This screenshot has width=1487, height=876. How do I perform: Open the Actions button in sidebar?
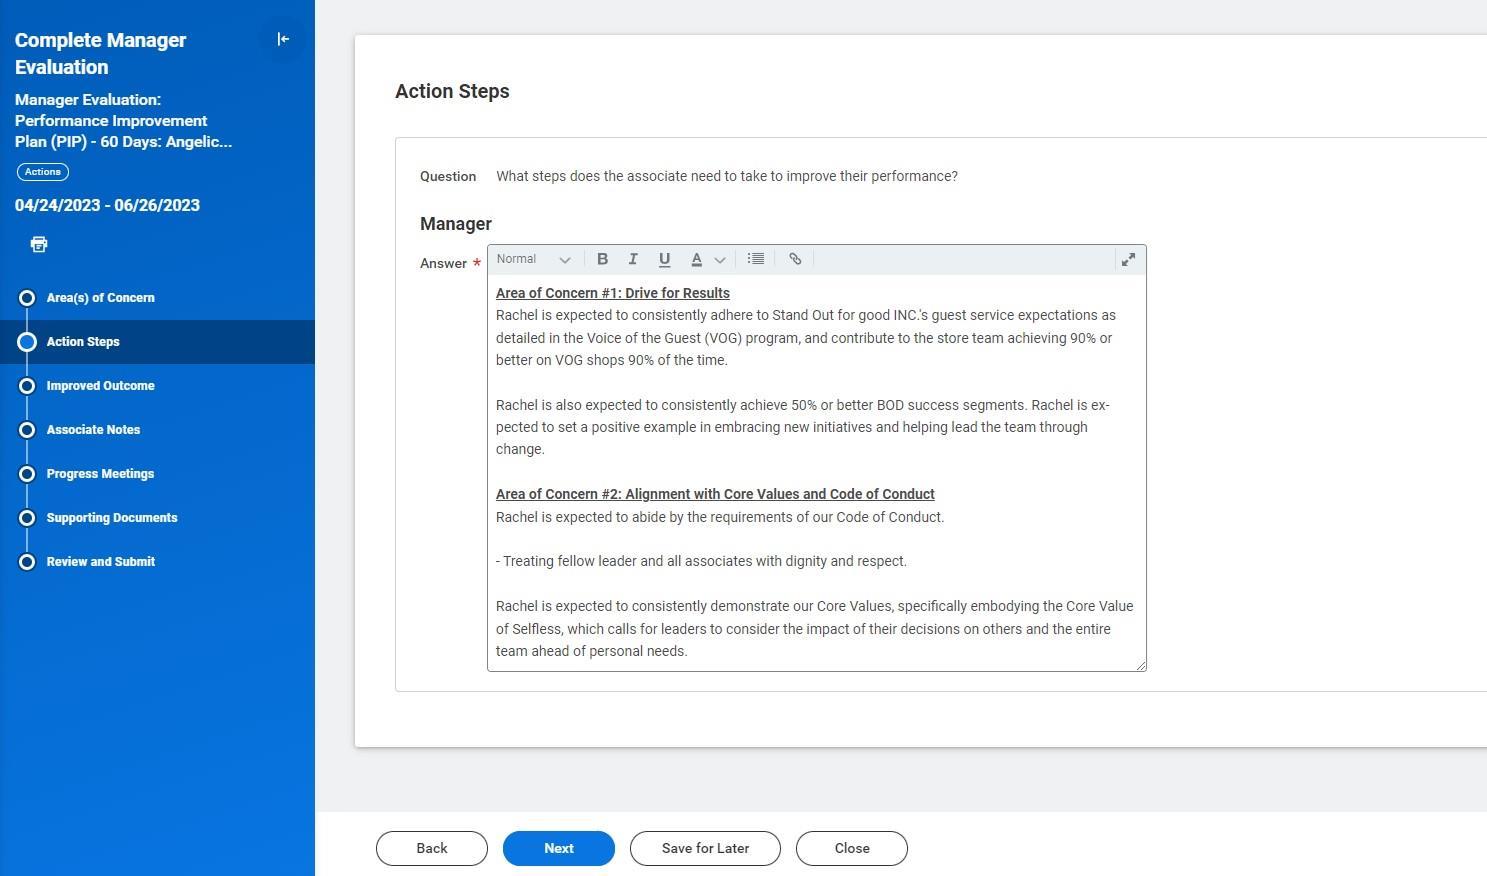pyautogui.click(x=43, y=172)
